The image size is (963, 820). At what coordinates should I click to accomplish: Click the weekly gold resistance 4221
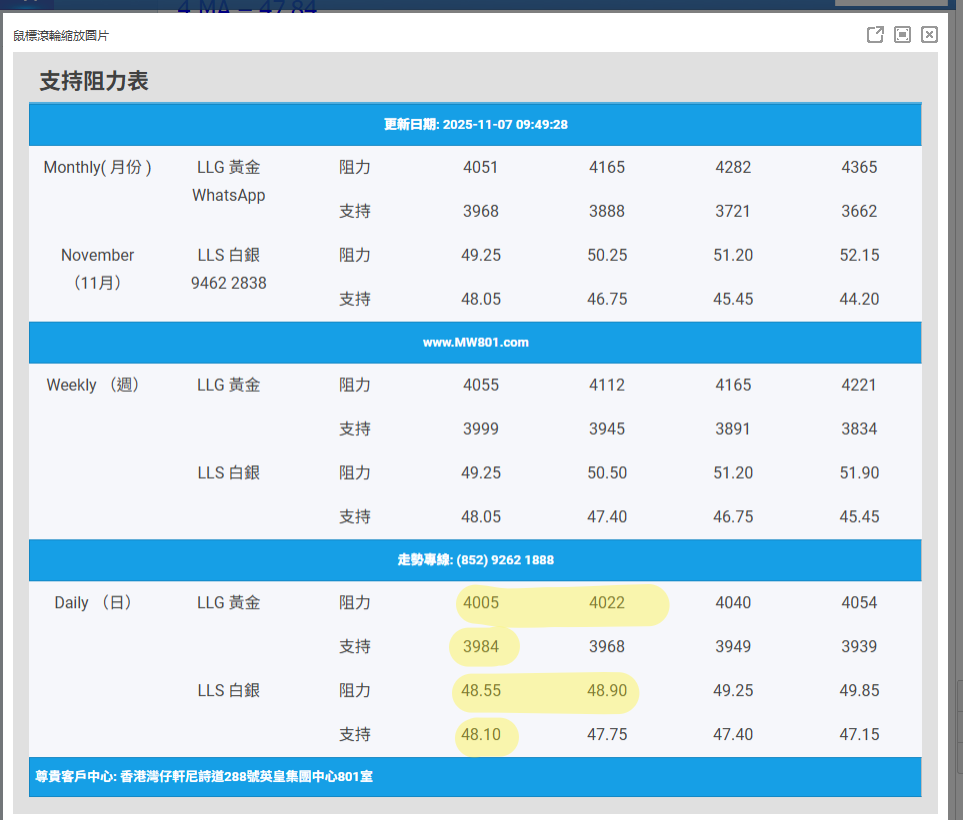[x=859, y=385]
